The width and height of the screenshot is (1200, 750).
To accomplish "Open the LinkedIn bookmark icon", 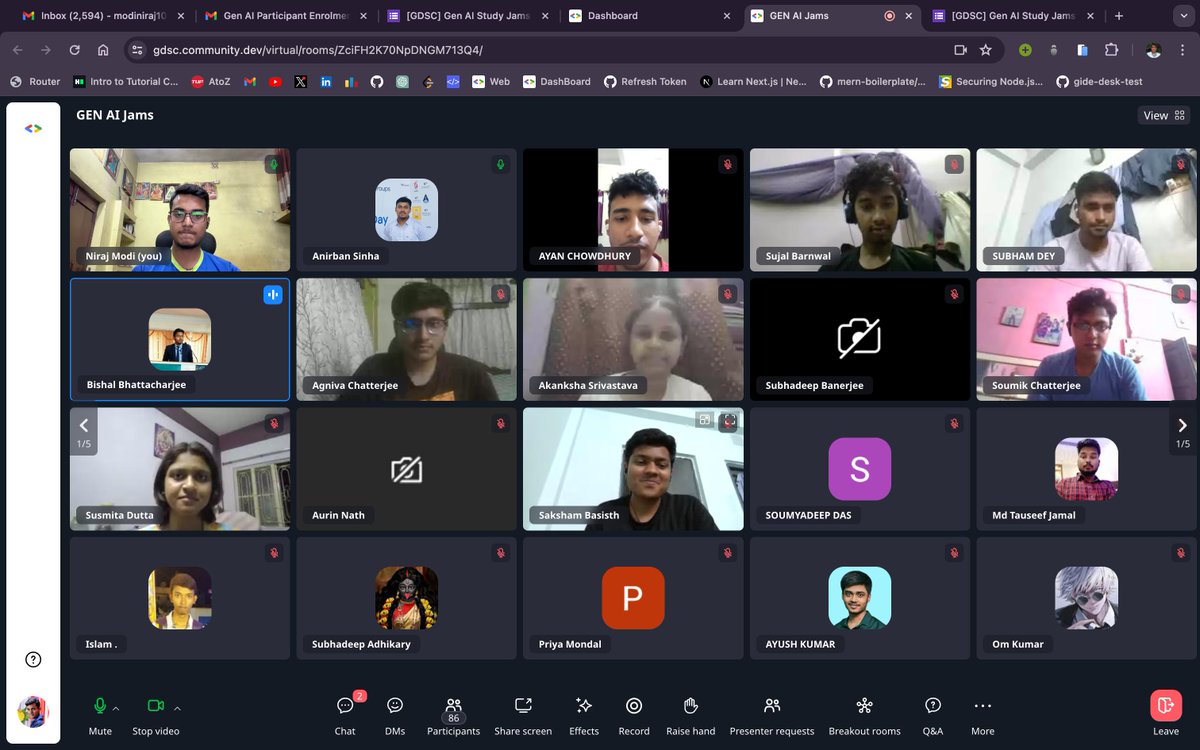I will click(x=326, y=82).
